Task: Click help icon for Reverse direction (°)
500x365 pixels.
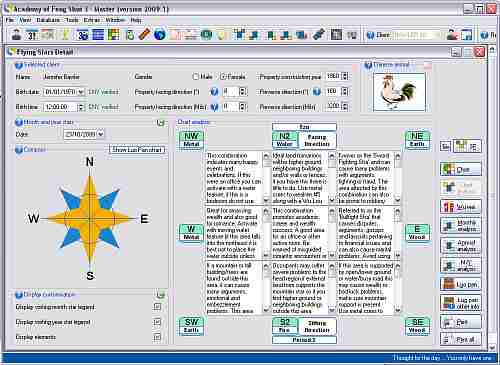Action: pos(317,91)
